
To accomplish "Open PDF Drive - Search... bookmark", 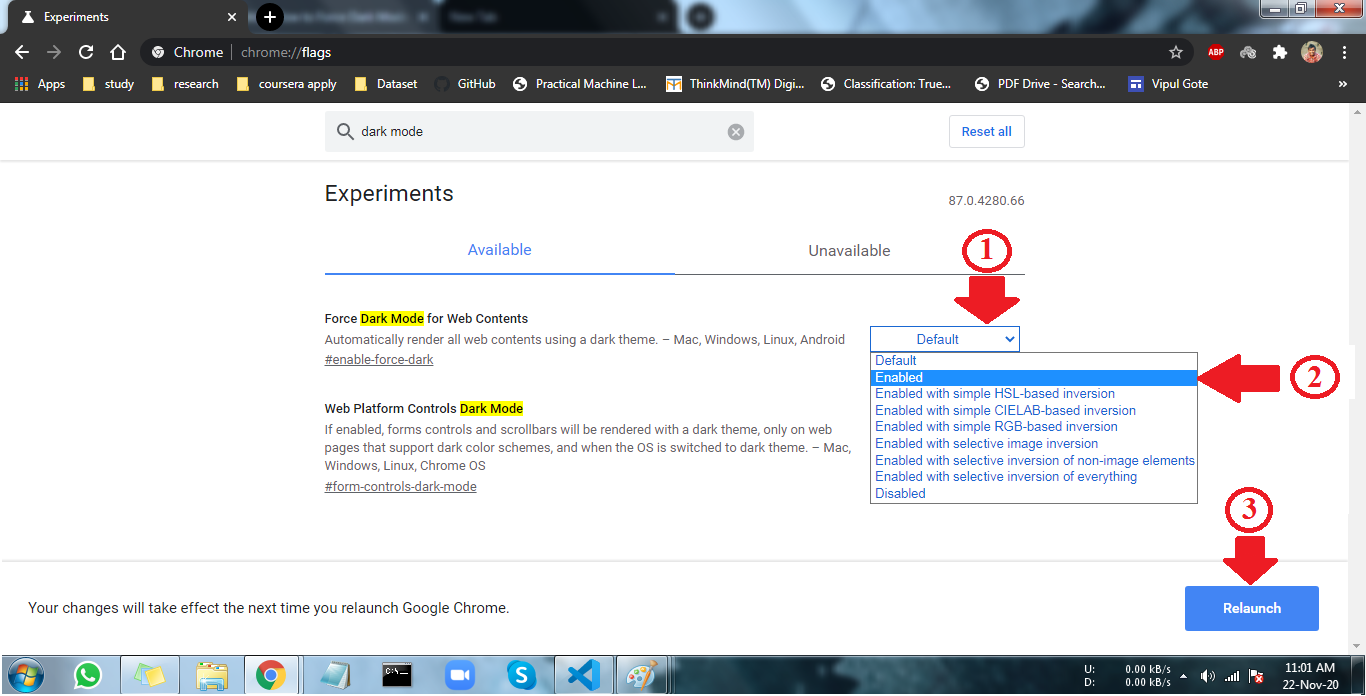I will click(1040, 84).
